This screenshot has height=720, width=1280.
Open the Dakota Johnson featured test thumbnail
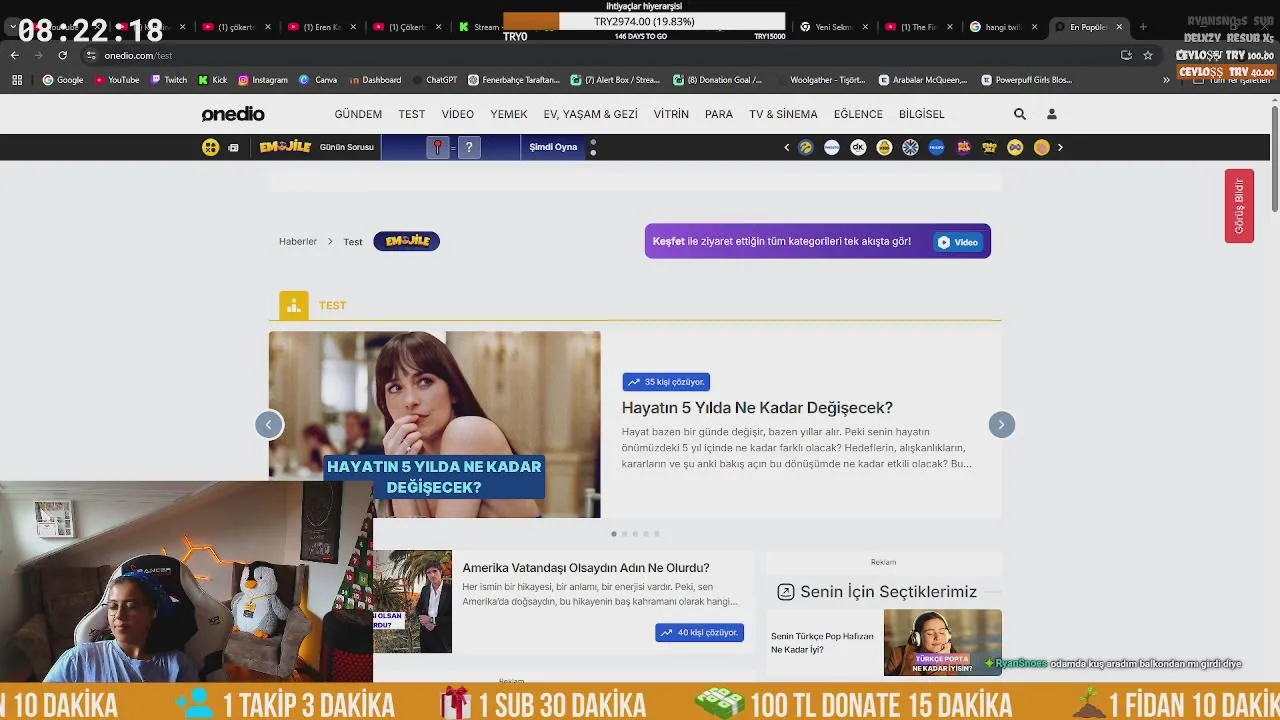click(435, 425)
